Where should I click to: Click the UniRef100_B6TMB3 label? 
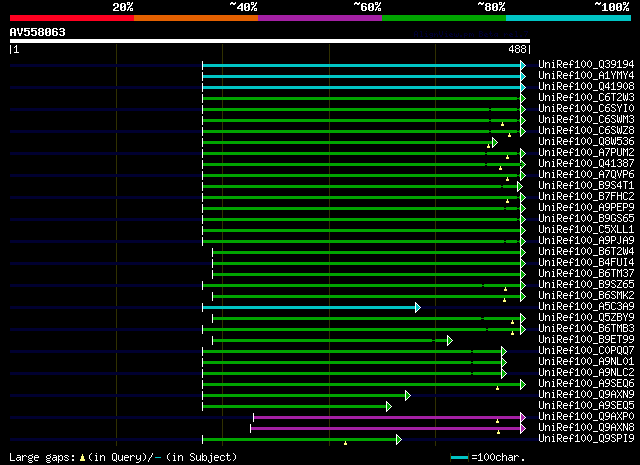coord(586,329)
